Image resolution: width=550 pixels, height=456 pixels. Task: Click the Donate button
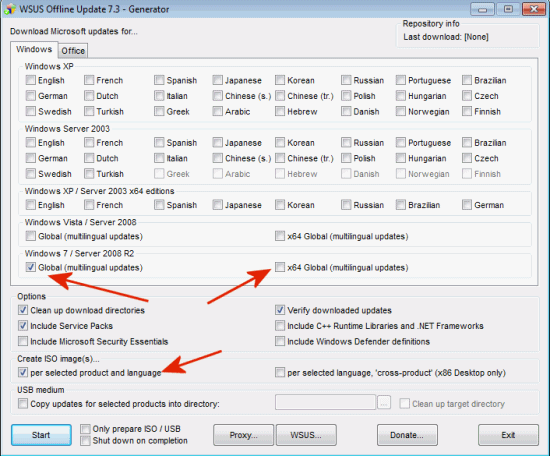407,435
